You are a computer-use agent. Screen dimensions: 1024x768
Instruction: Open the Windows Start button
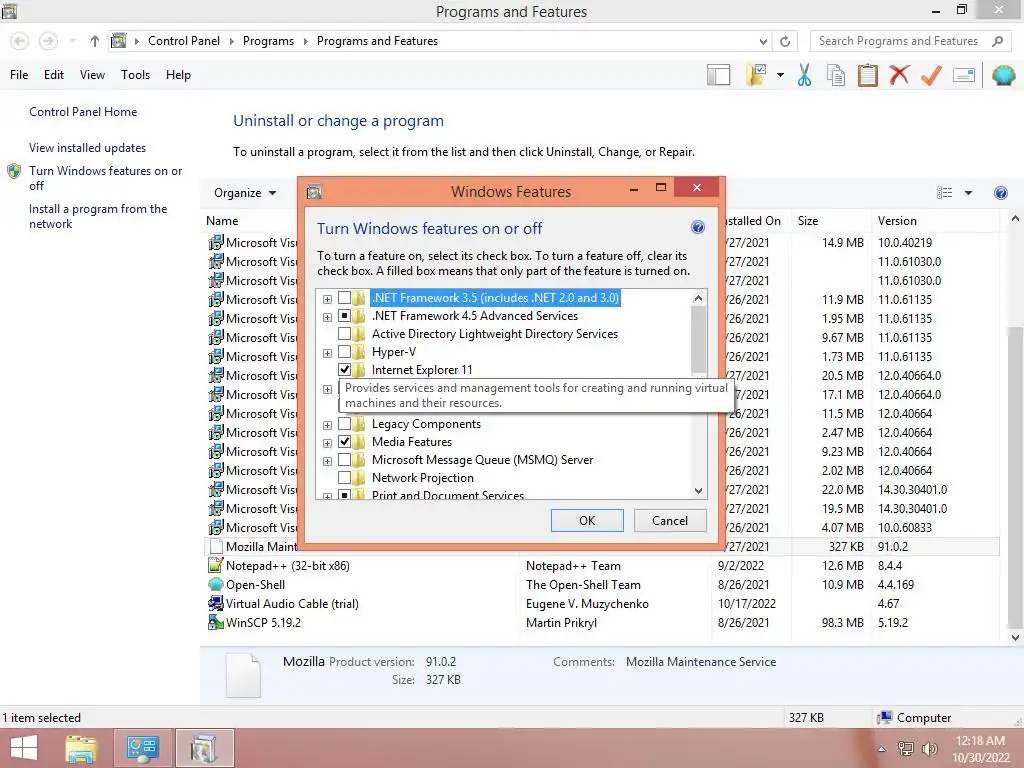tap(24, 748)
